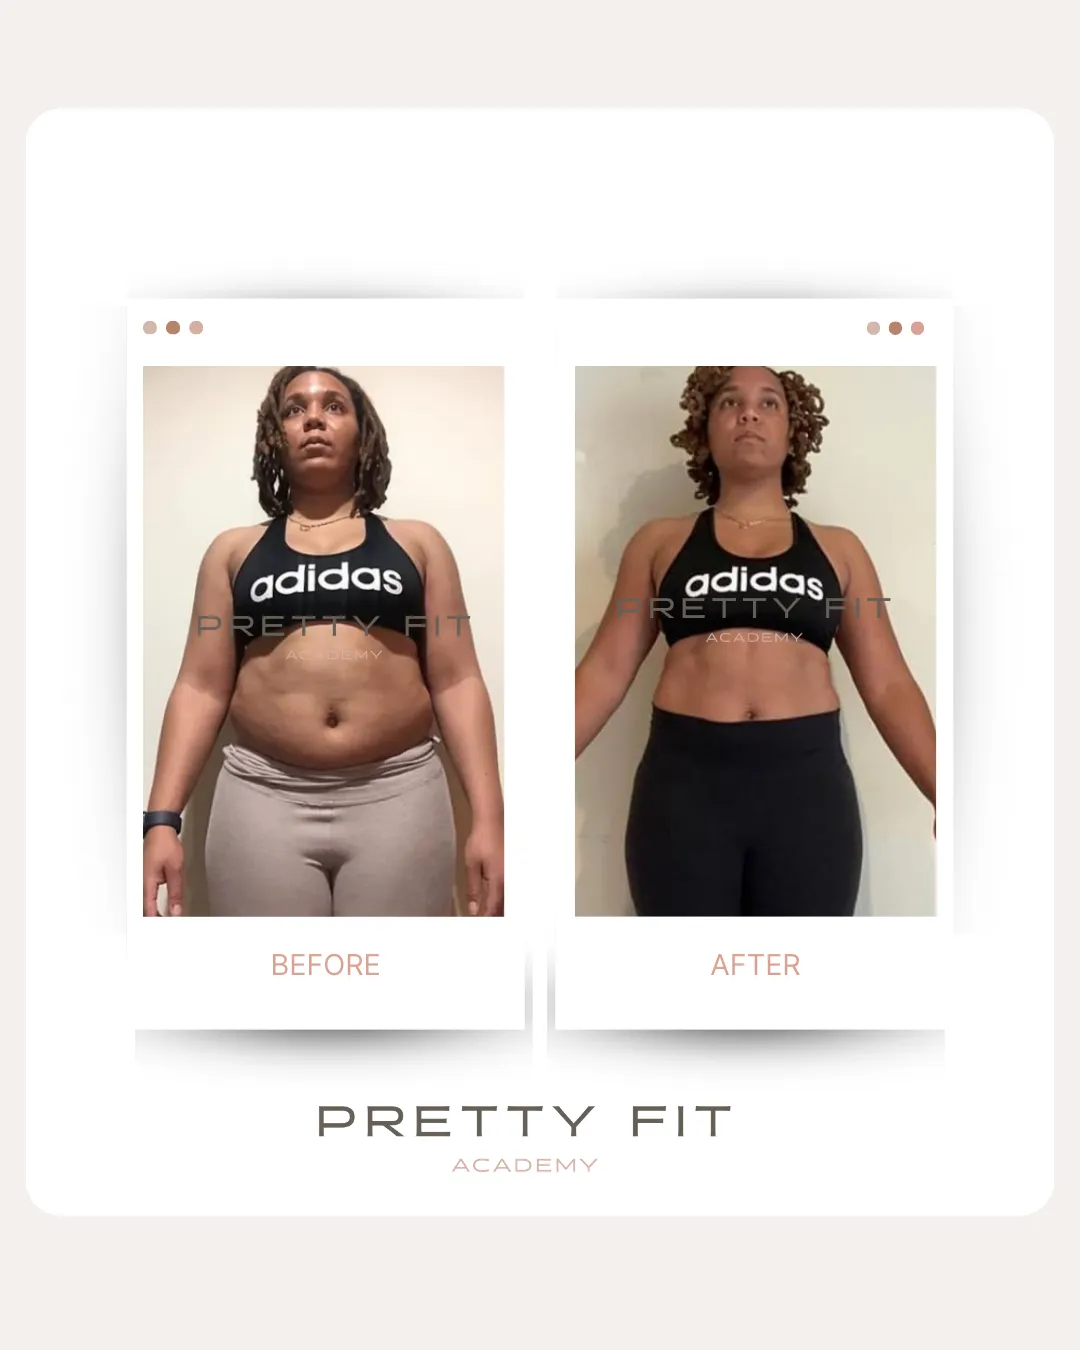Click the adidas logo in the After photo
The height and width of the screenshot is (1350, 1080).
754,584
